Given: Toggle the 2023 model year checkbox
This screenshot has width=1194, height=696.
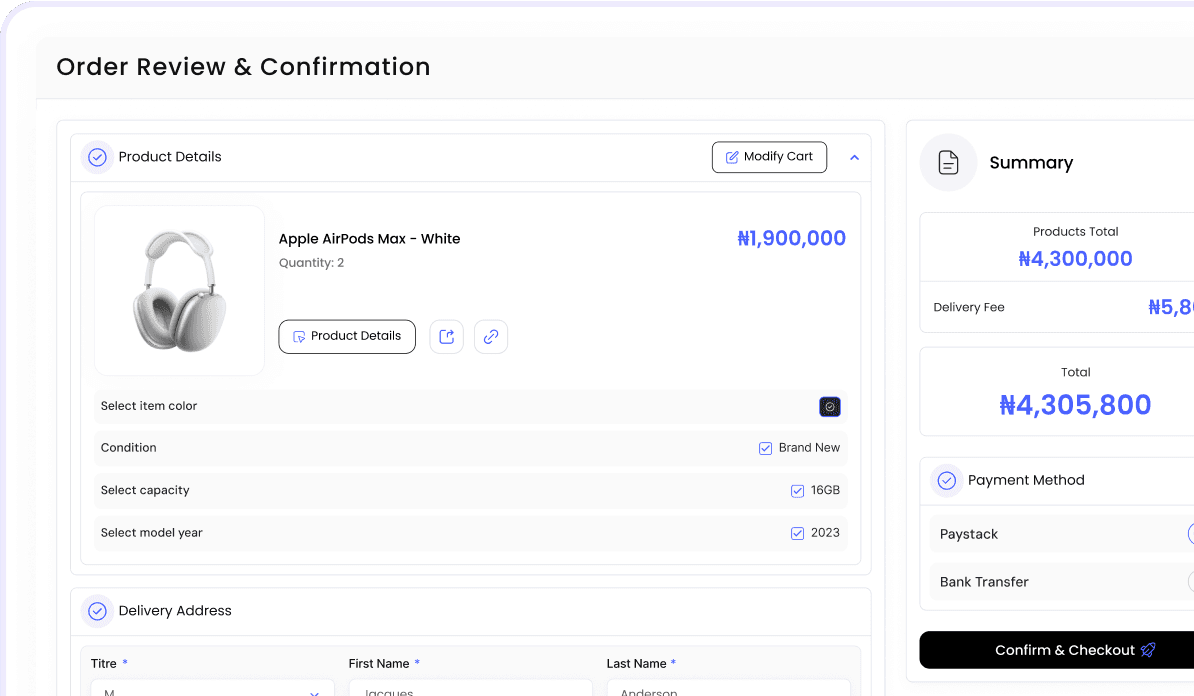Looking at the screenshot, I should click(797, 534).
